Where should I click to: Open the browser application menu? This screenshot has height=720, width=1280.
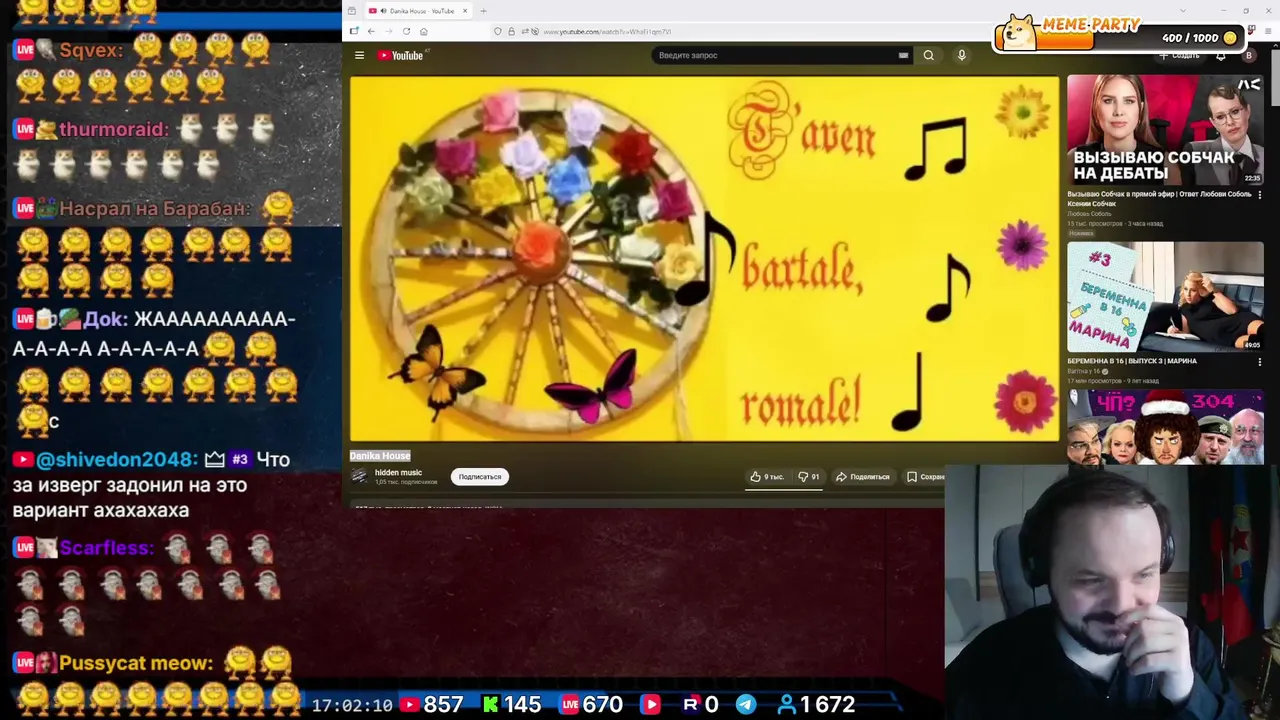point(1268,32)
